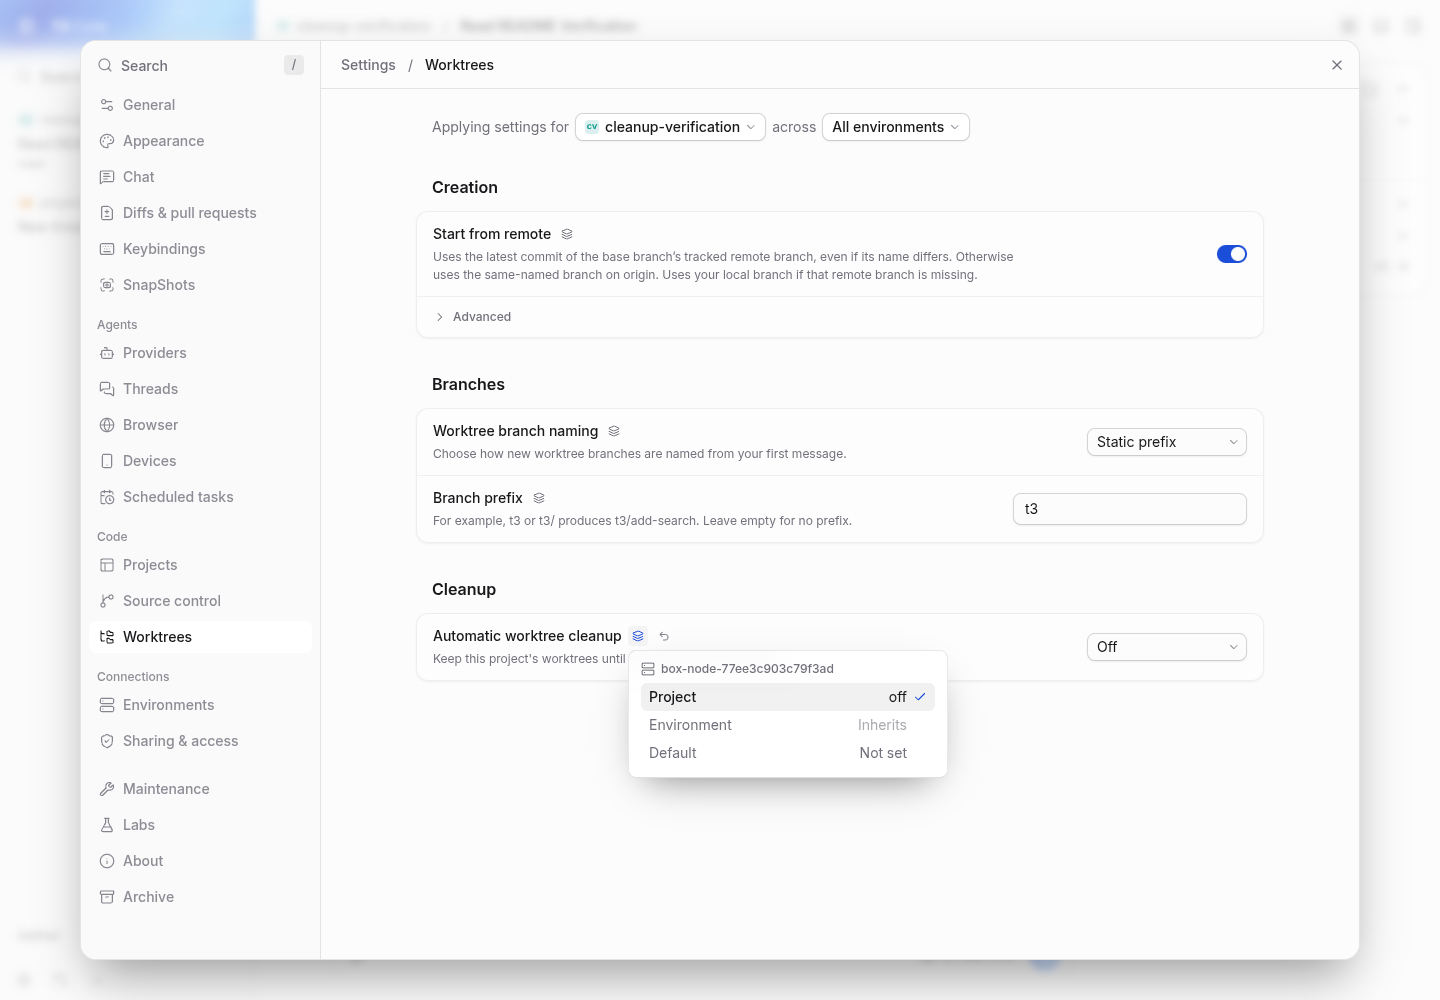The image size is (1440, 1000).
Task: Click the Projects layout icon
Action: click(107, 565)
